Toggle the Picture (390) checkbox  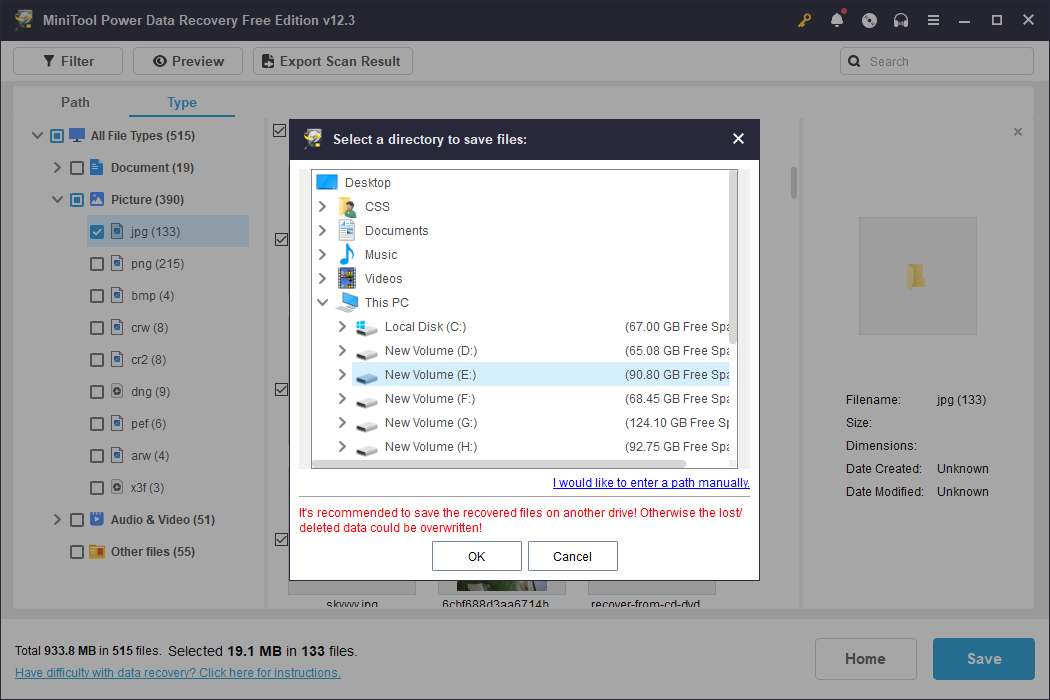(77, 200)
